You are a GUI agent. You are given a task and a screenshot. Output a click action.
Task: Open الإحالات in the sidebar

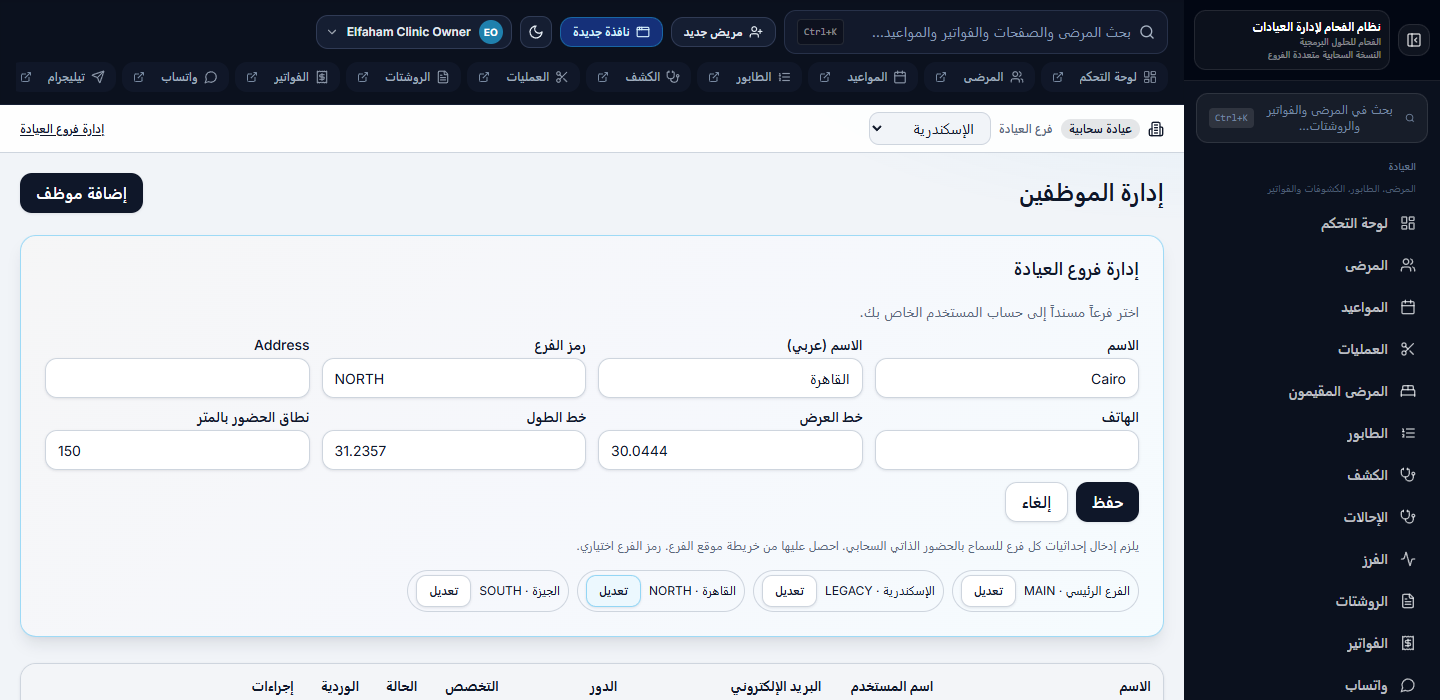tap(1312, 517)
